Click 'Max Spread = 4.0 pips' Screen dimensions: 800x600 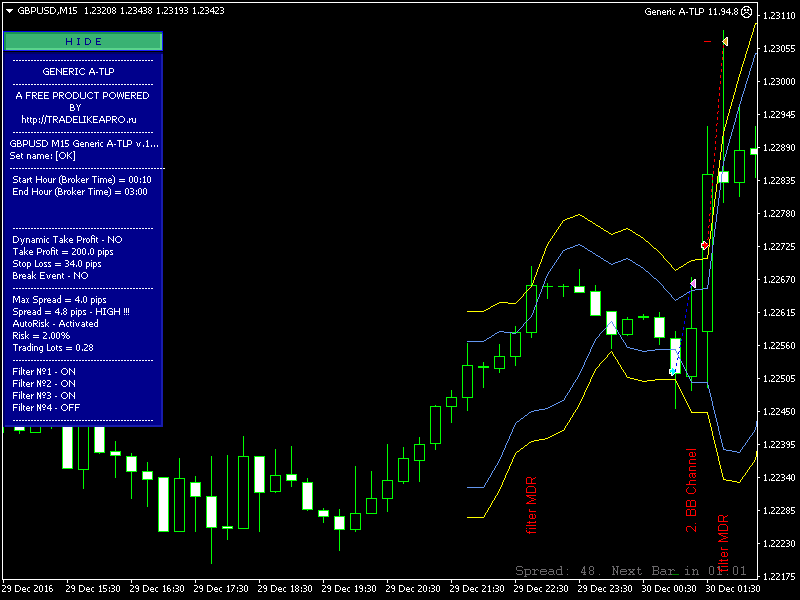(59, 299)
